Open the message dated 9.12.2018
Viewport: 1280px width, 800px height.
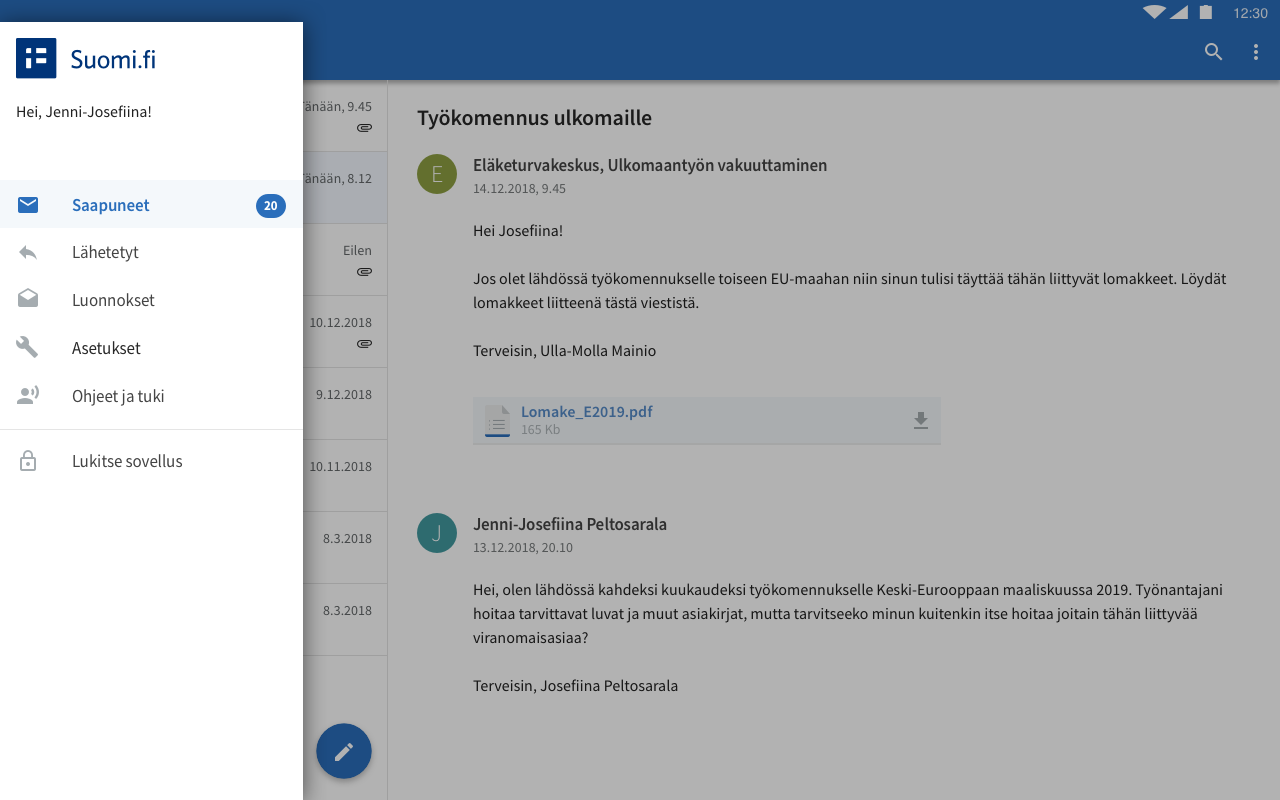click(x=345, y=403)
